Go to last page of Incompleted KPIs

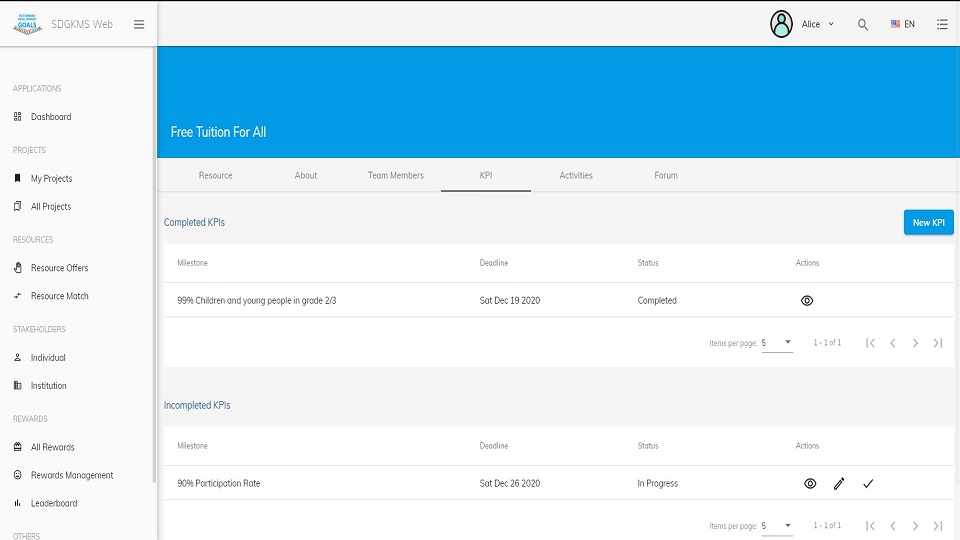(937, 526)
